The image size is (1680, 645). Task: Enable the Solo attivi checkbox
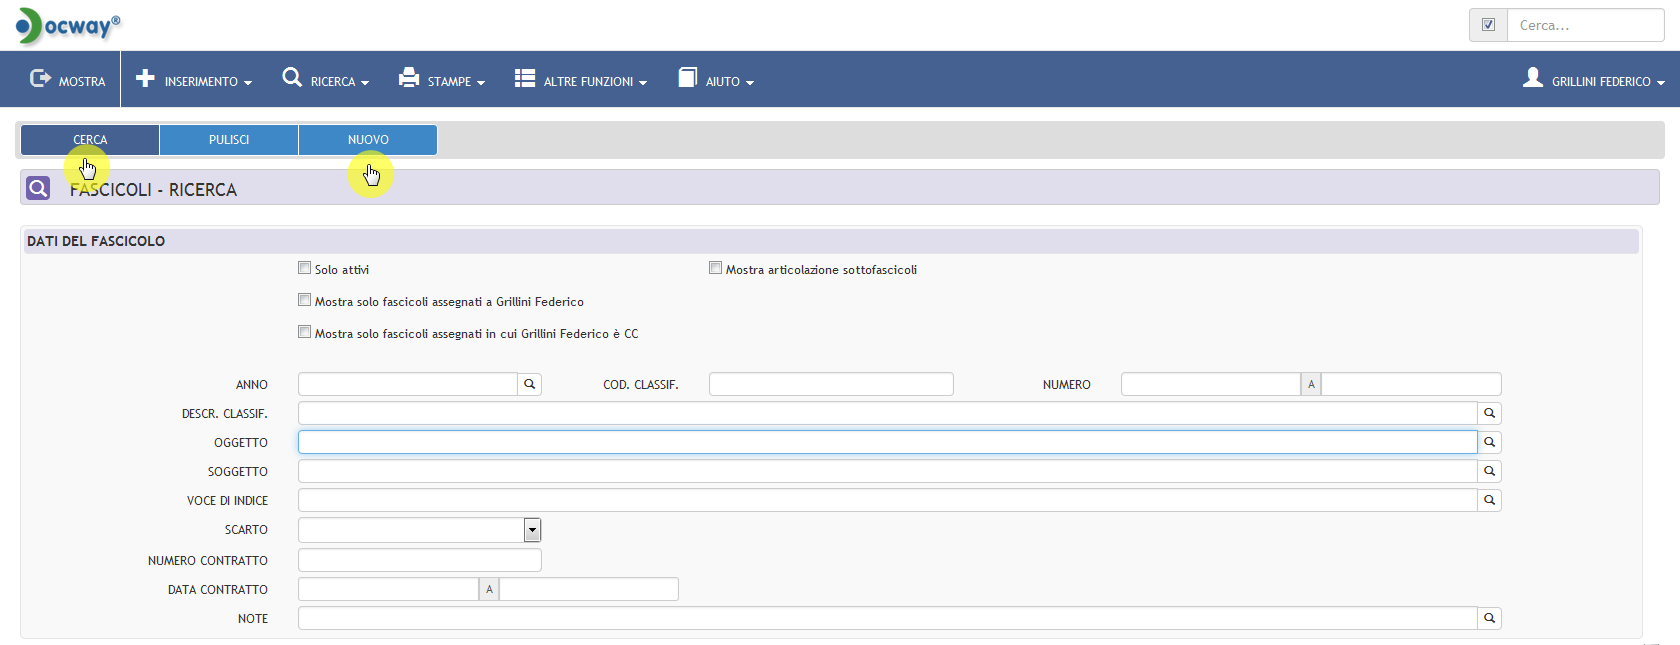304,268
